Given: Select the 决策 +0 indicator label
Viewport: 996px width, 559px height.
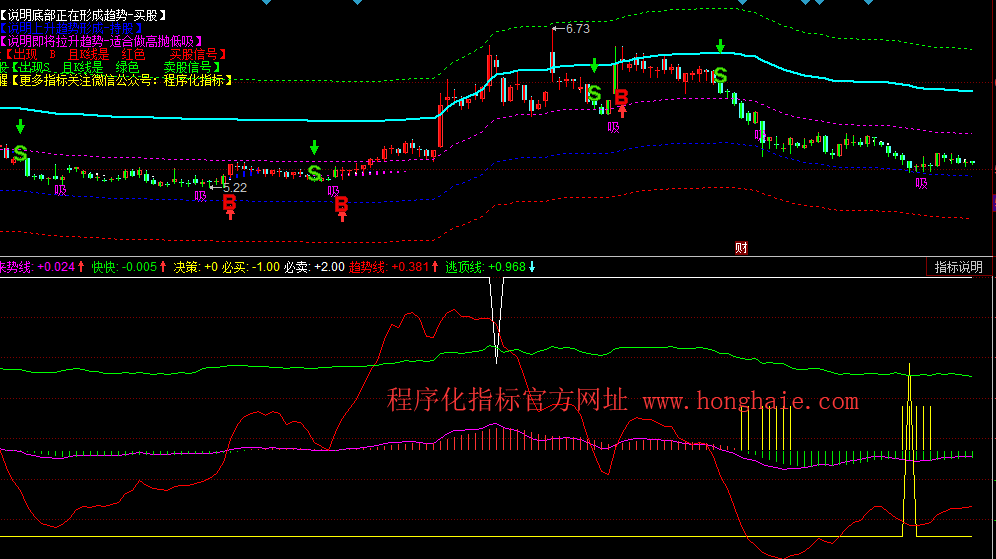Looking at the screenshot, I should coord(195,267).
